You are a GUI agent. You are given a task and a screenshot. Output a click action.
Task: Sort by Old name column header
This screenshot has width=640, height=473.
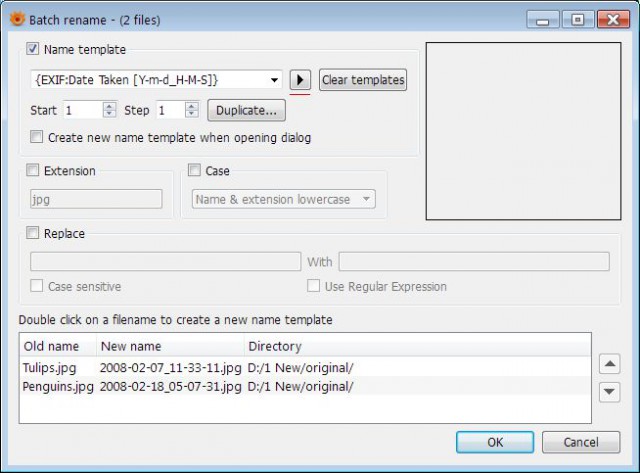58,346
